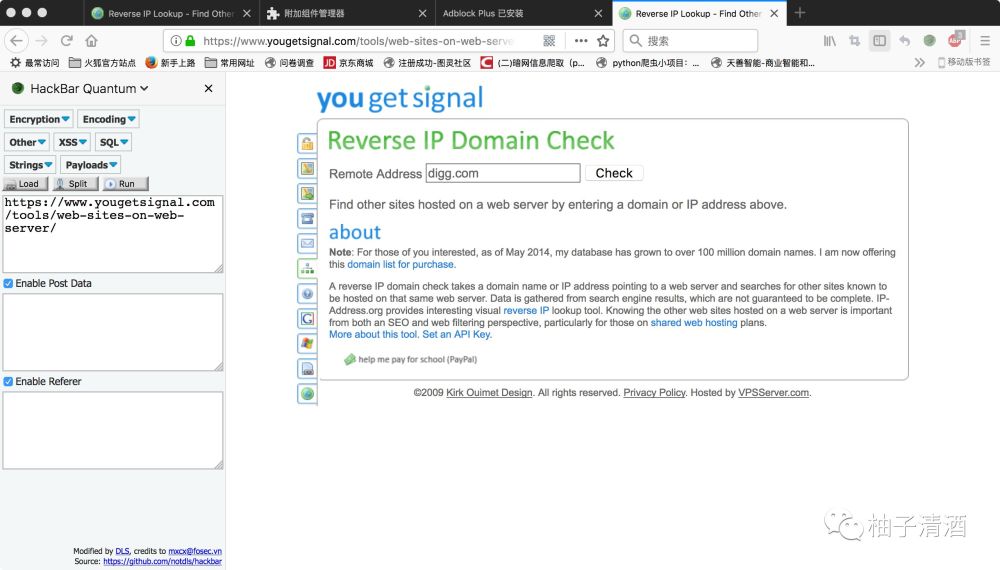Open the shared web hosting link

tap(693, 323)
